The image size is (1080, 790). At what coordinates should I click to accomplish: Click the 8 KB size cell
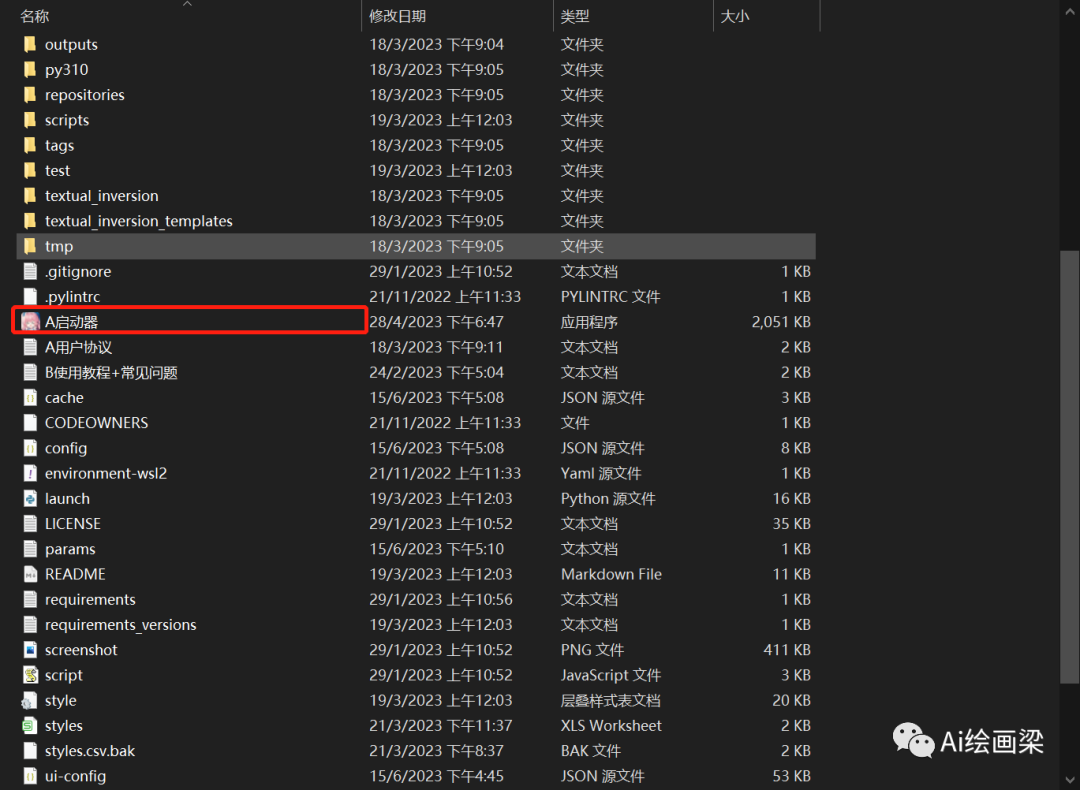point(796,448)
